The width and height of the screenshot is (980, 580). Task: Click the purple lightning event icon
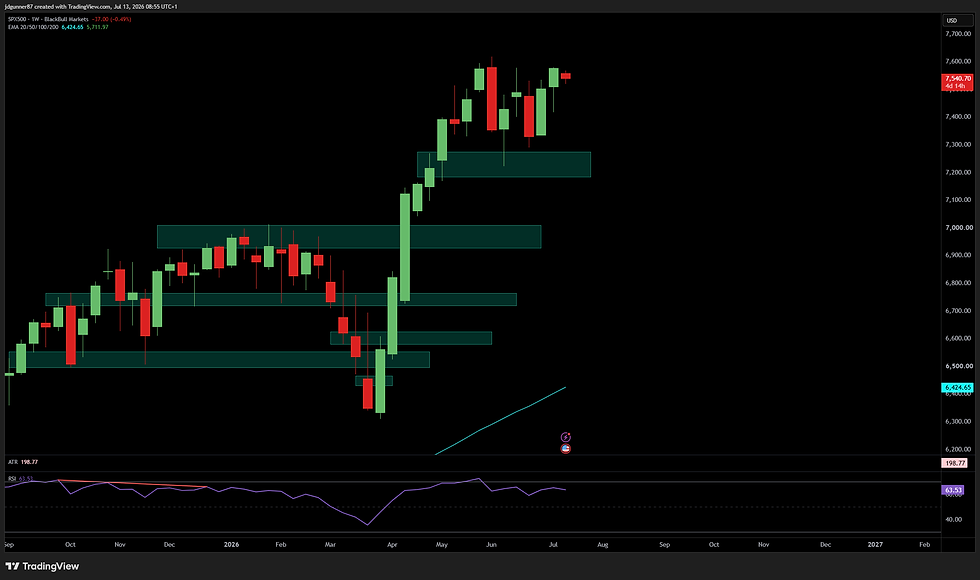566,437
